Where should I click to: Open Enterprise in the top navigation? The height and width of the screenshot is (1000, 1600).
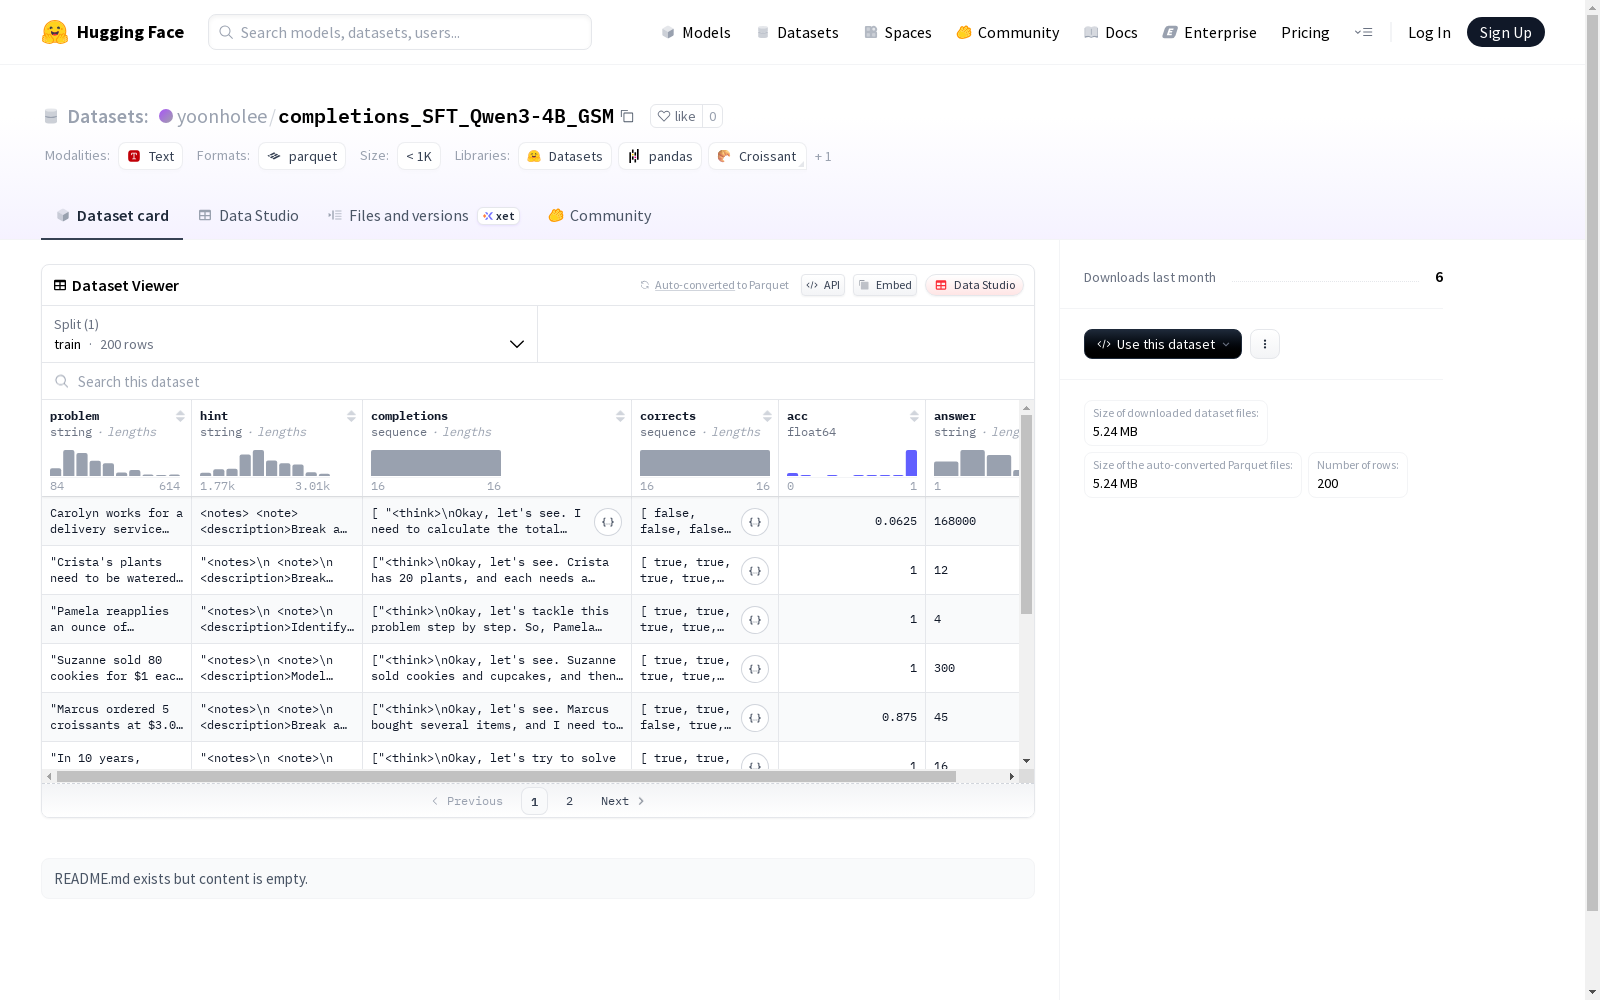click(1210, 32)
